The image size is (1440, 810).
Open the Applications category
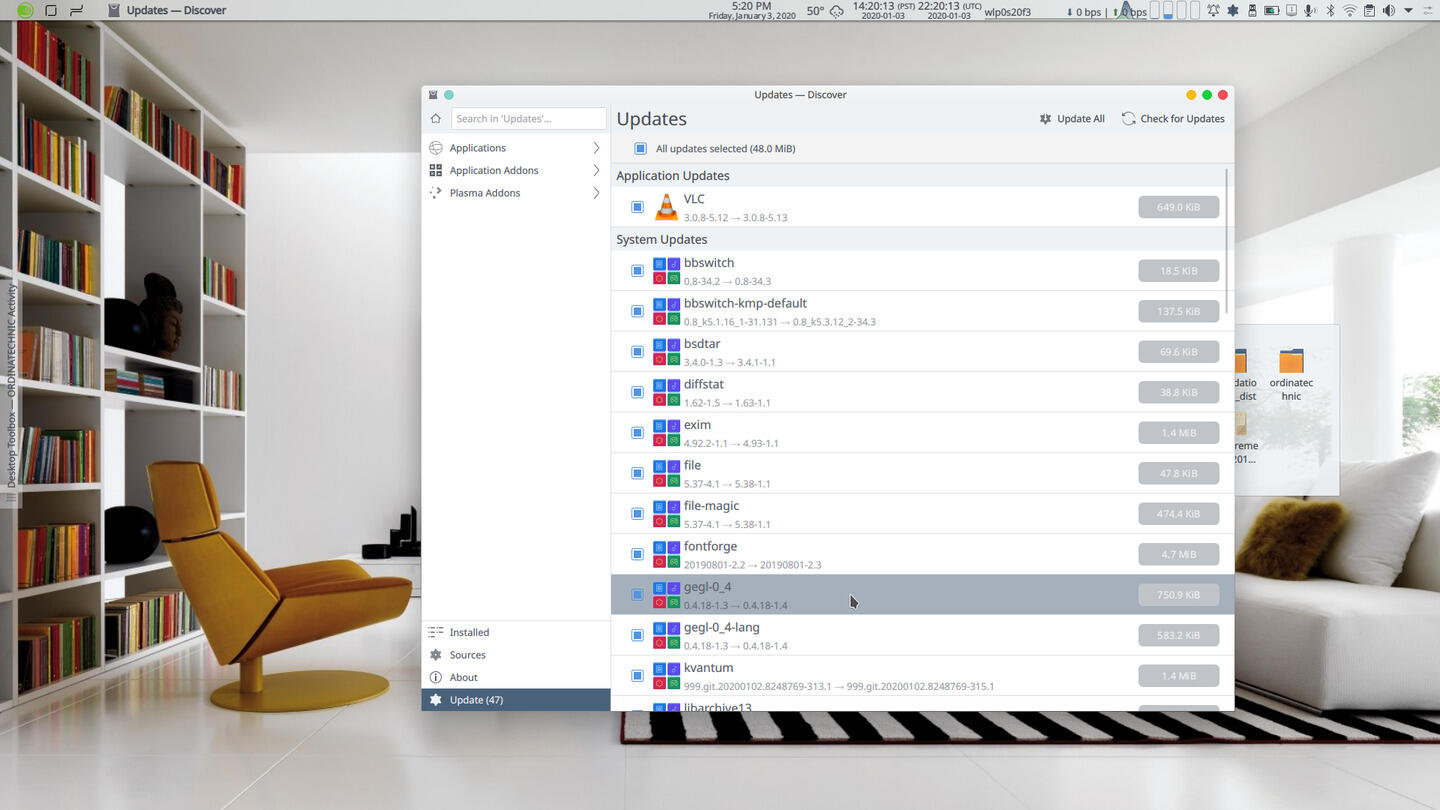516,148
